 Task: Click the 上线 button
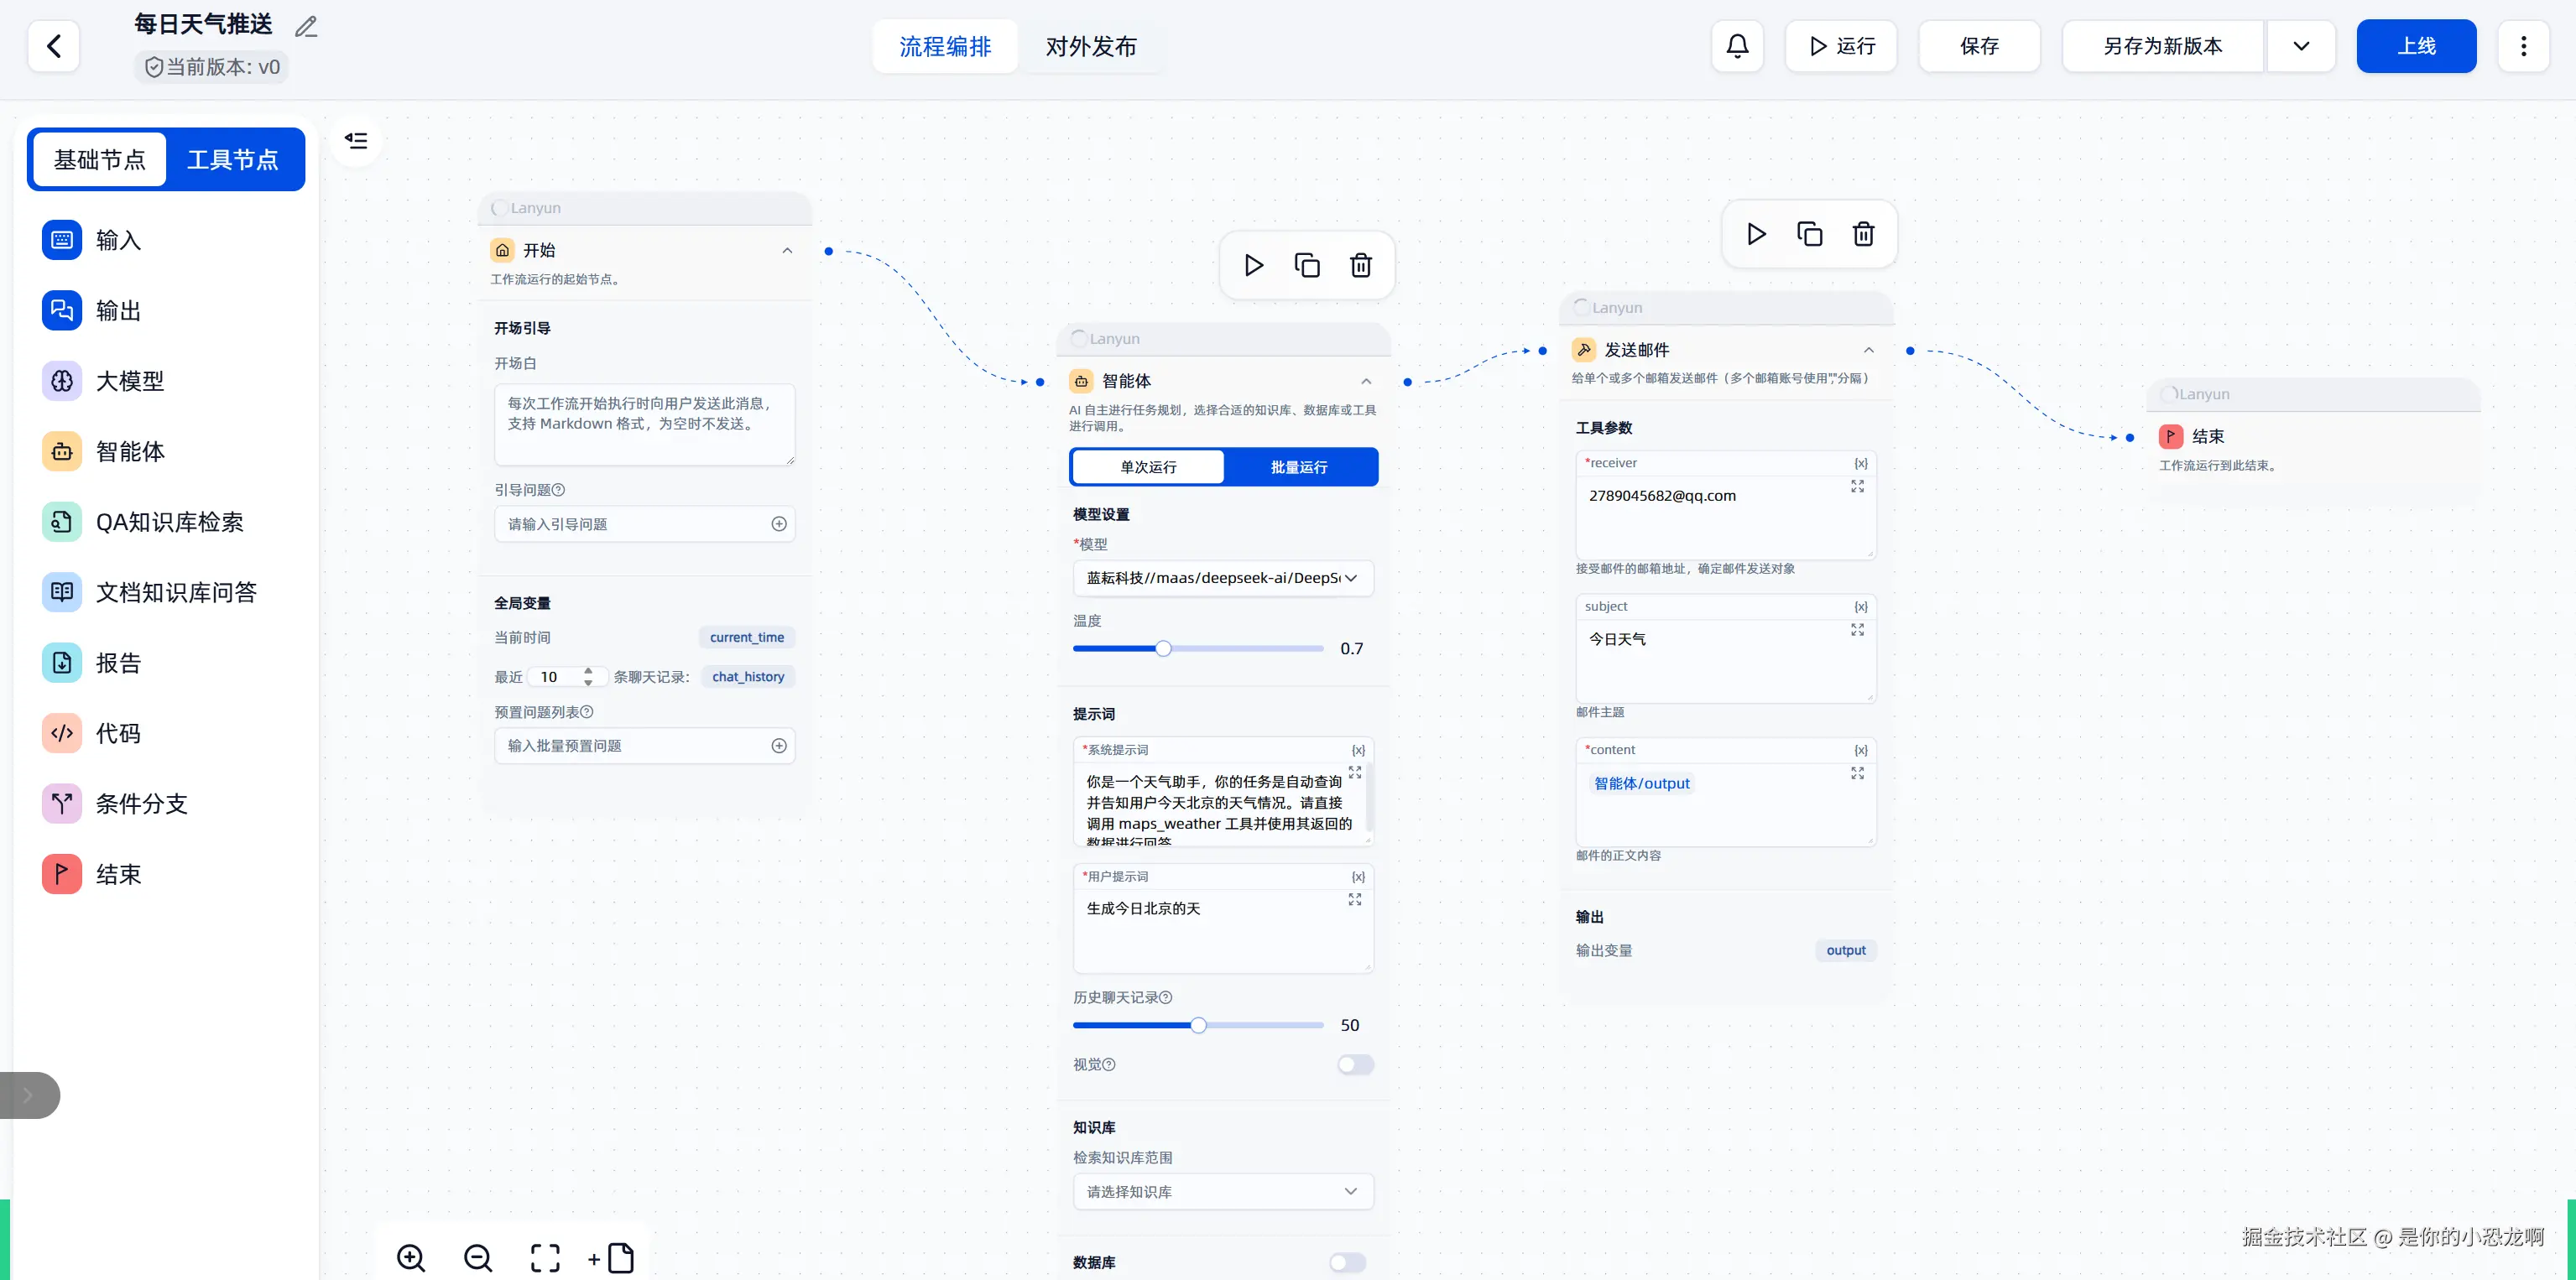pyautogui.click(x=2416, y=46)
